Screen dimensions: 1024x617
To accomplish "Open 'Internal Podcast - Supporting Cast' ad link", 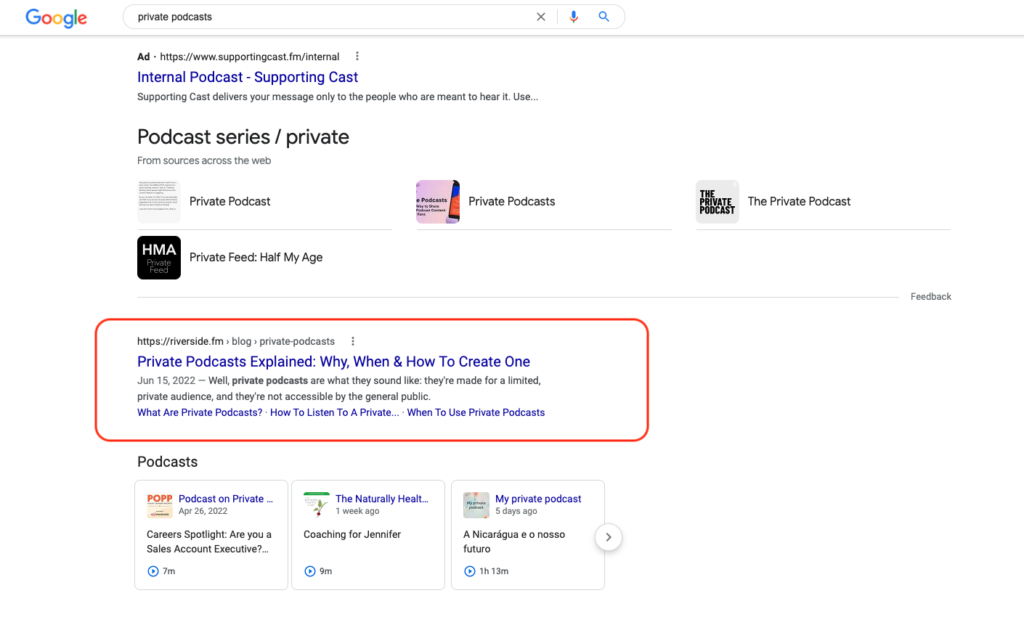I will click(248, 77).
